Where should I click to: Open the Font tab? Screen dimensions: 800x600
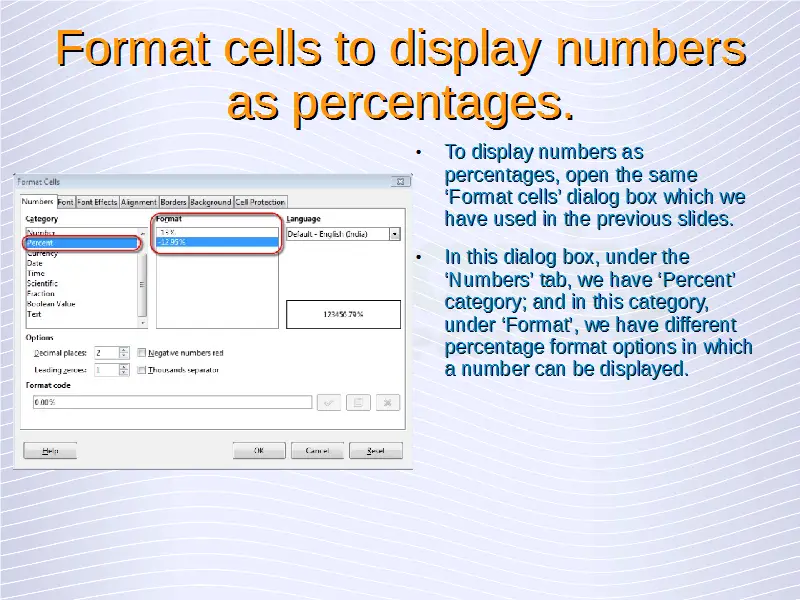point(65,202)
